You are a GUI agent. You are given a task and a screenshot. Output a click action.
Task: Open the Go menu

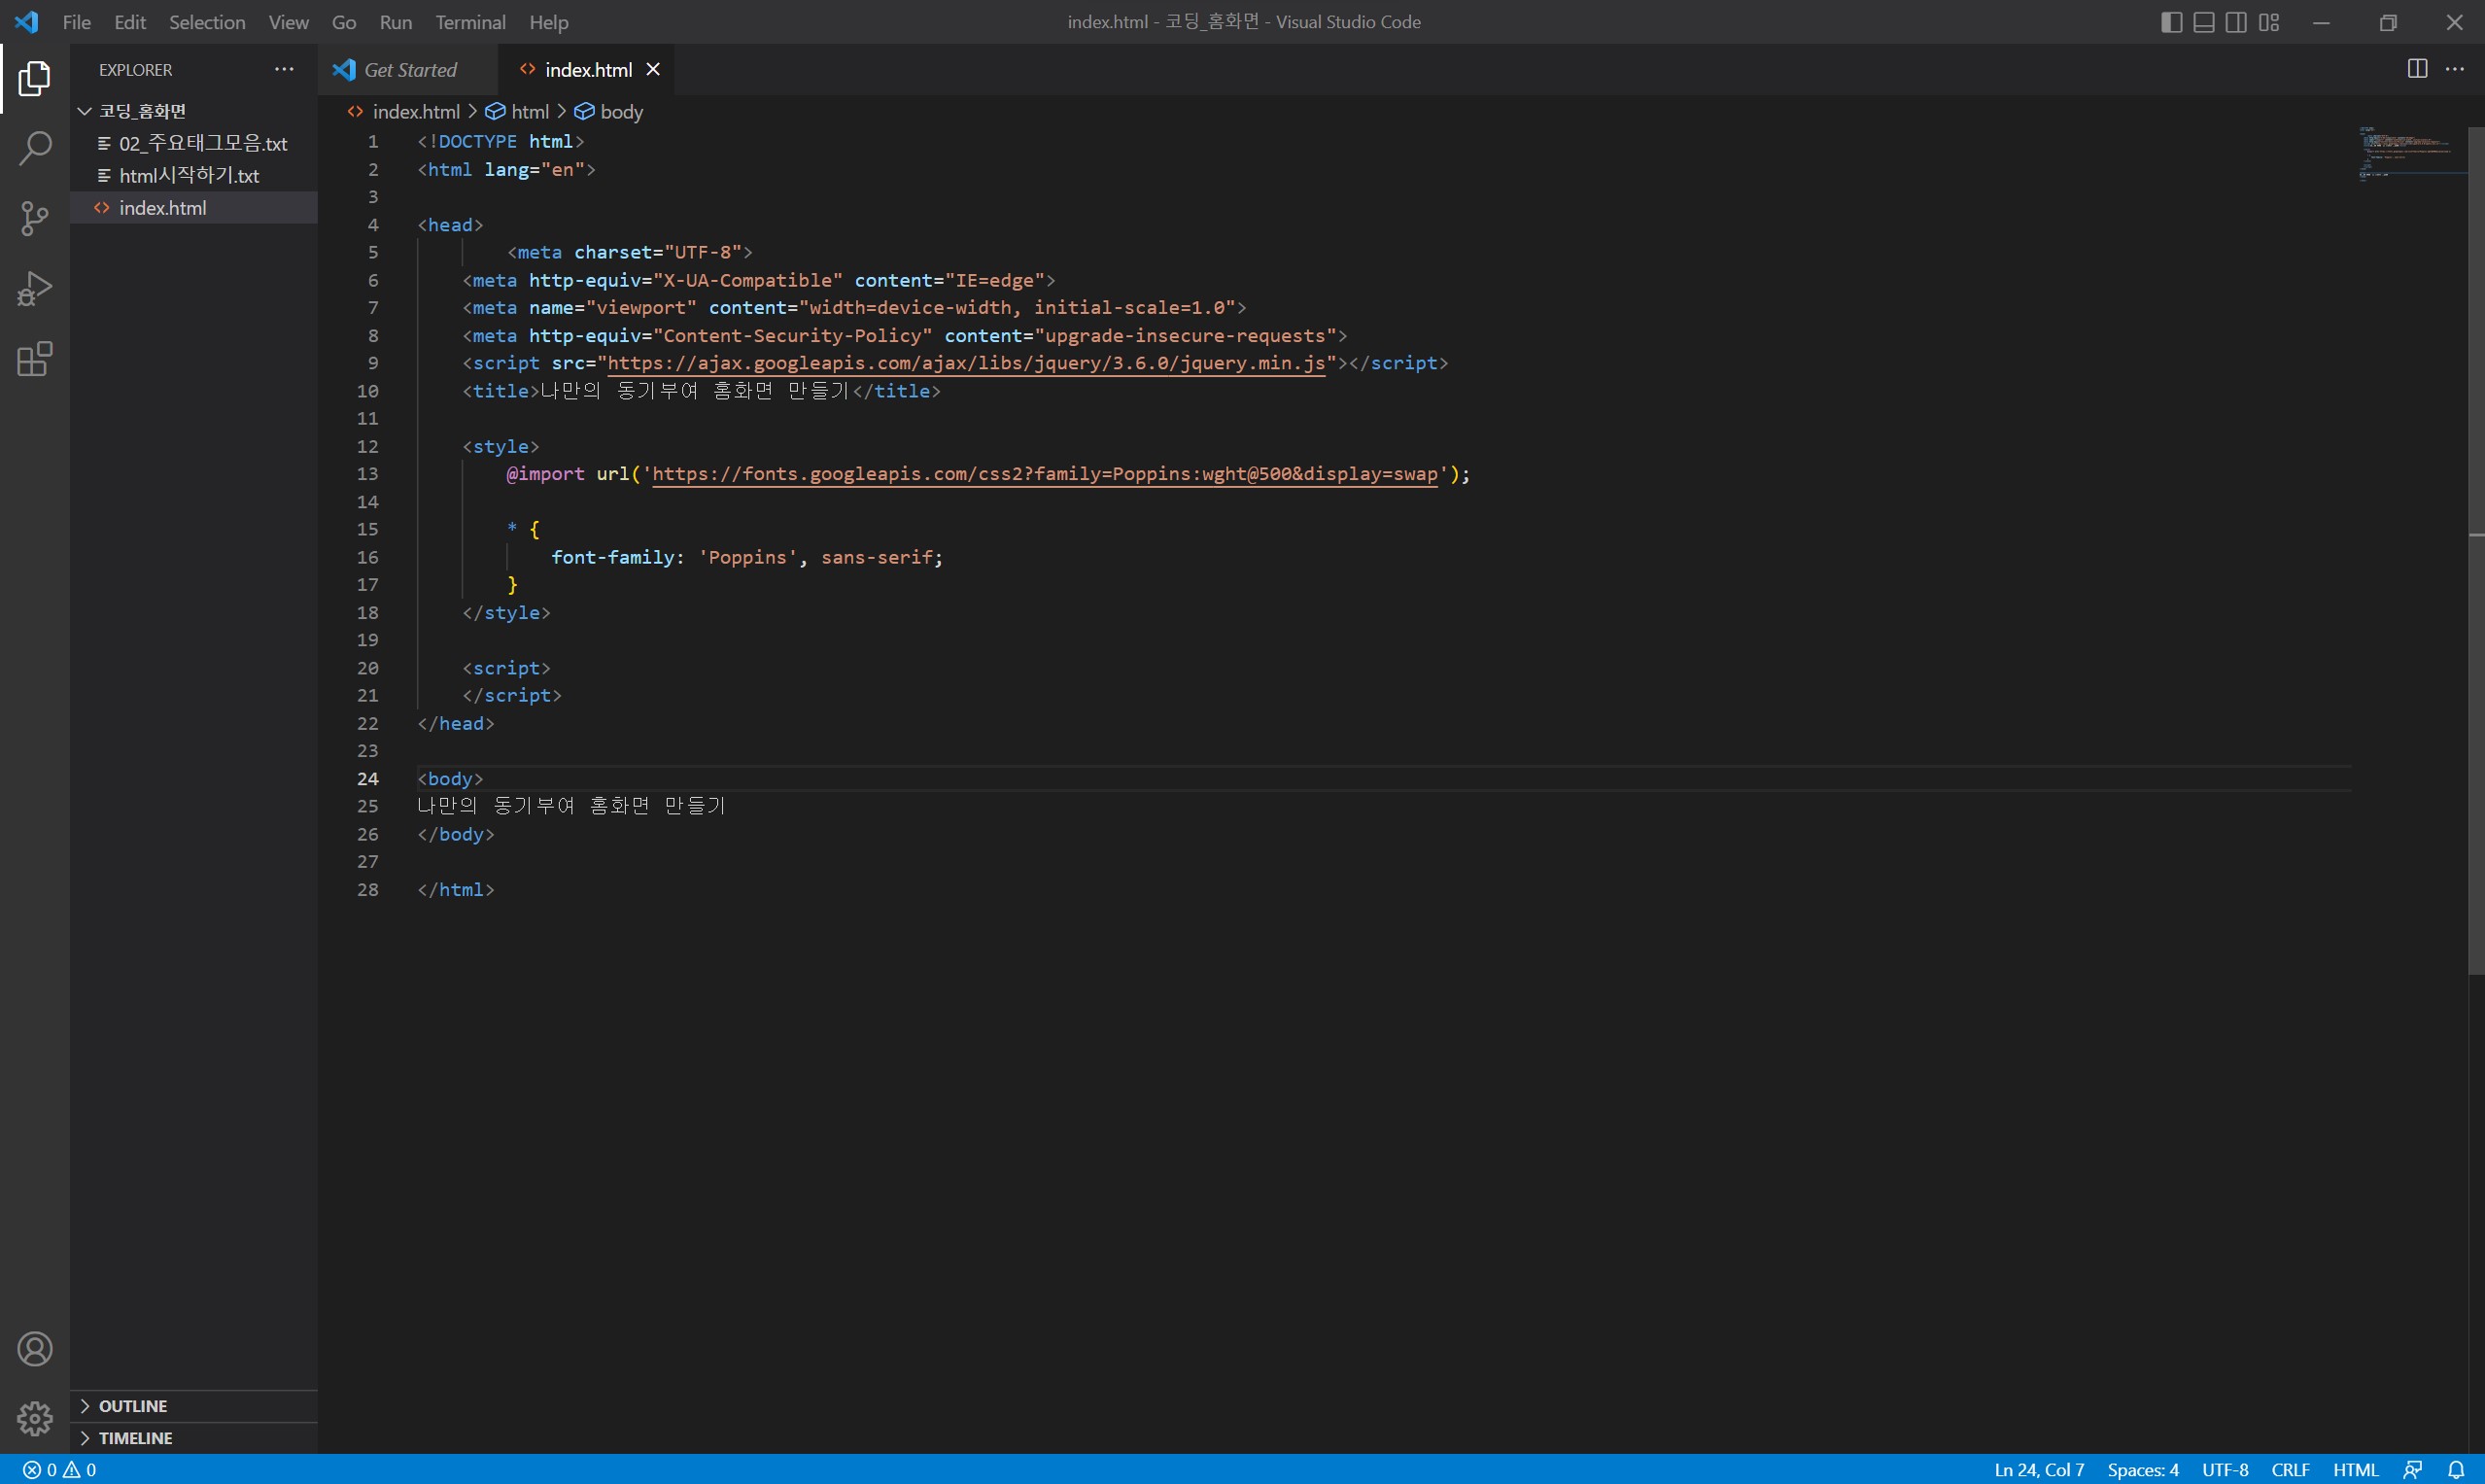(344, 22)
